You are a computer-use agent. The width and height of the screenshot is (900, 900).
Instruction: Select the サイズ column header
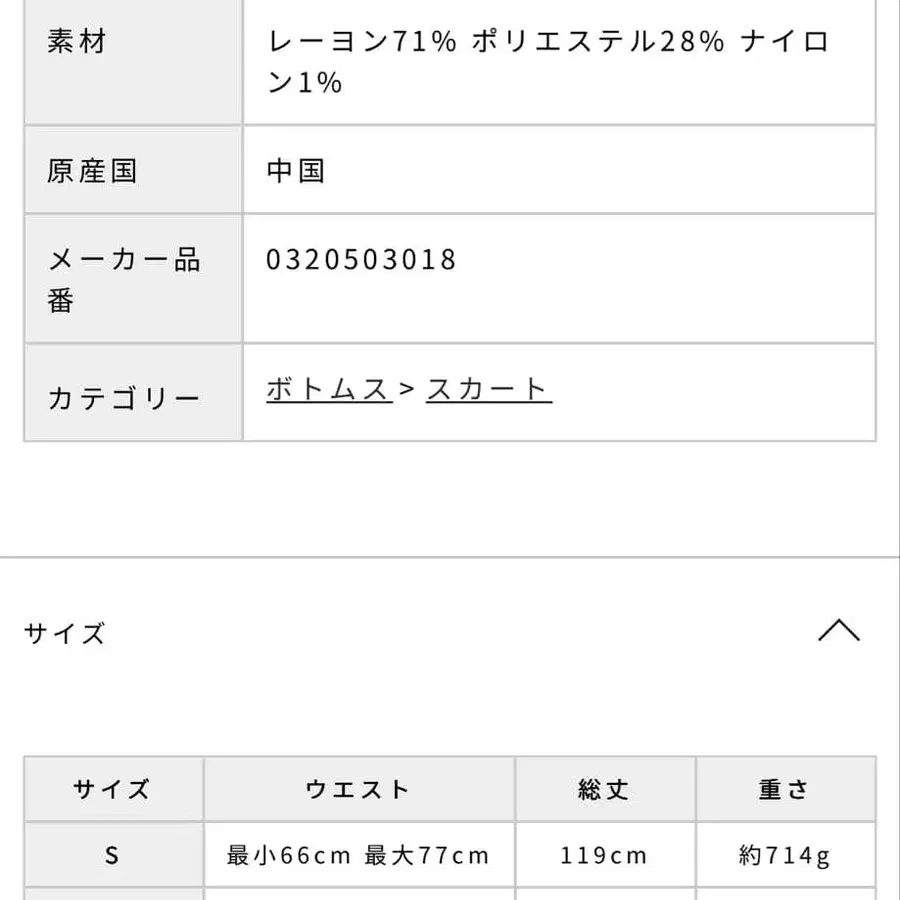point(111,789)
